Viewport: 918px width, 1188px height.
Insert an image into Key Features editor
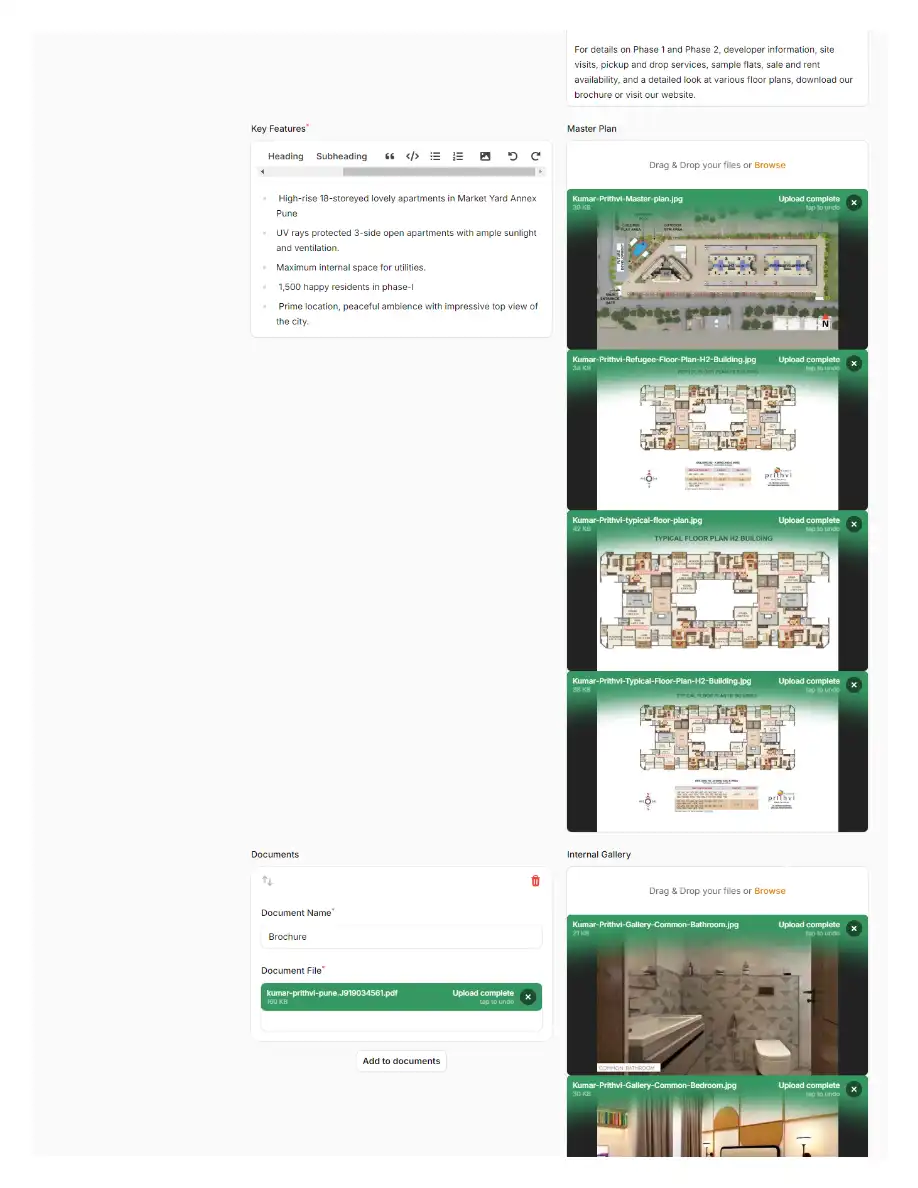[485, 156]
